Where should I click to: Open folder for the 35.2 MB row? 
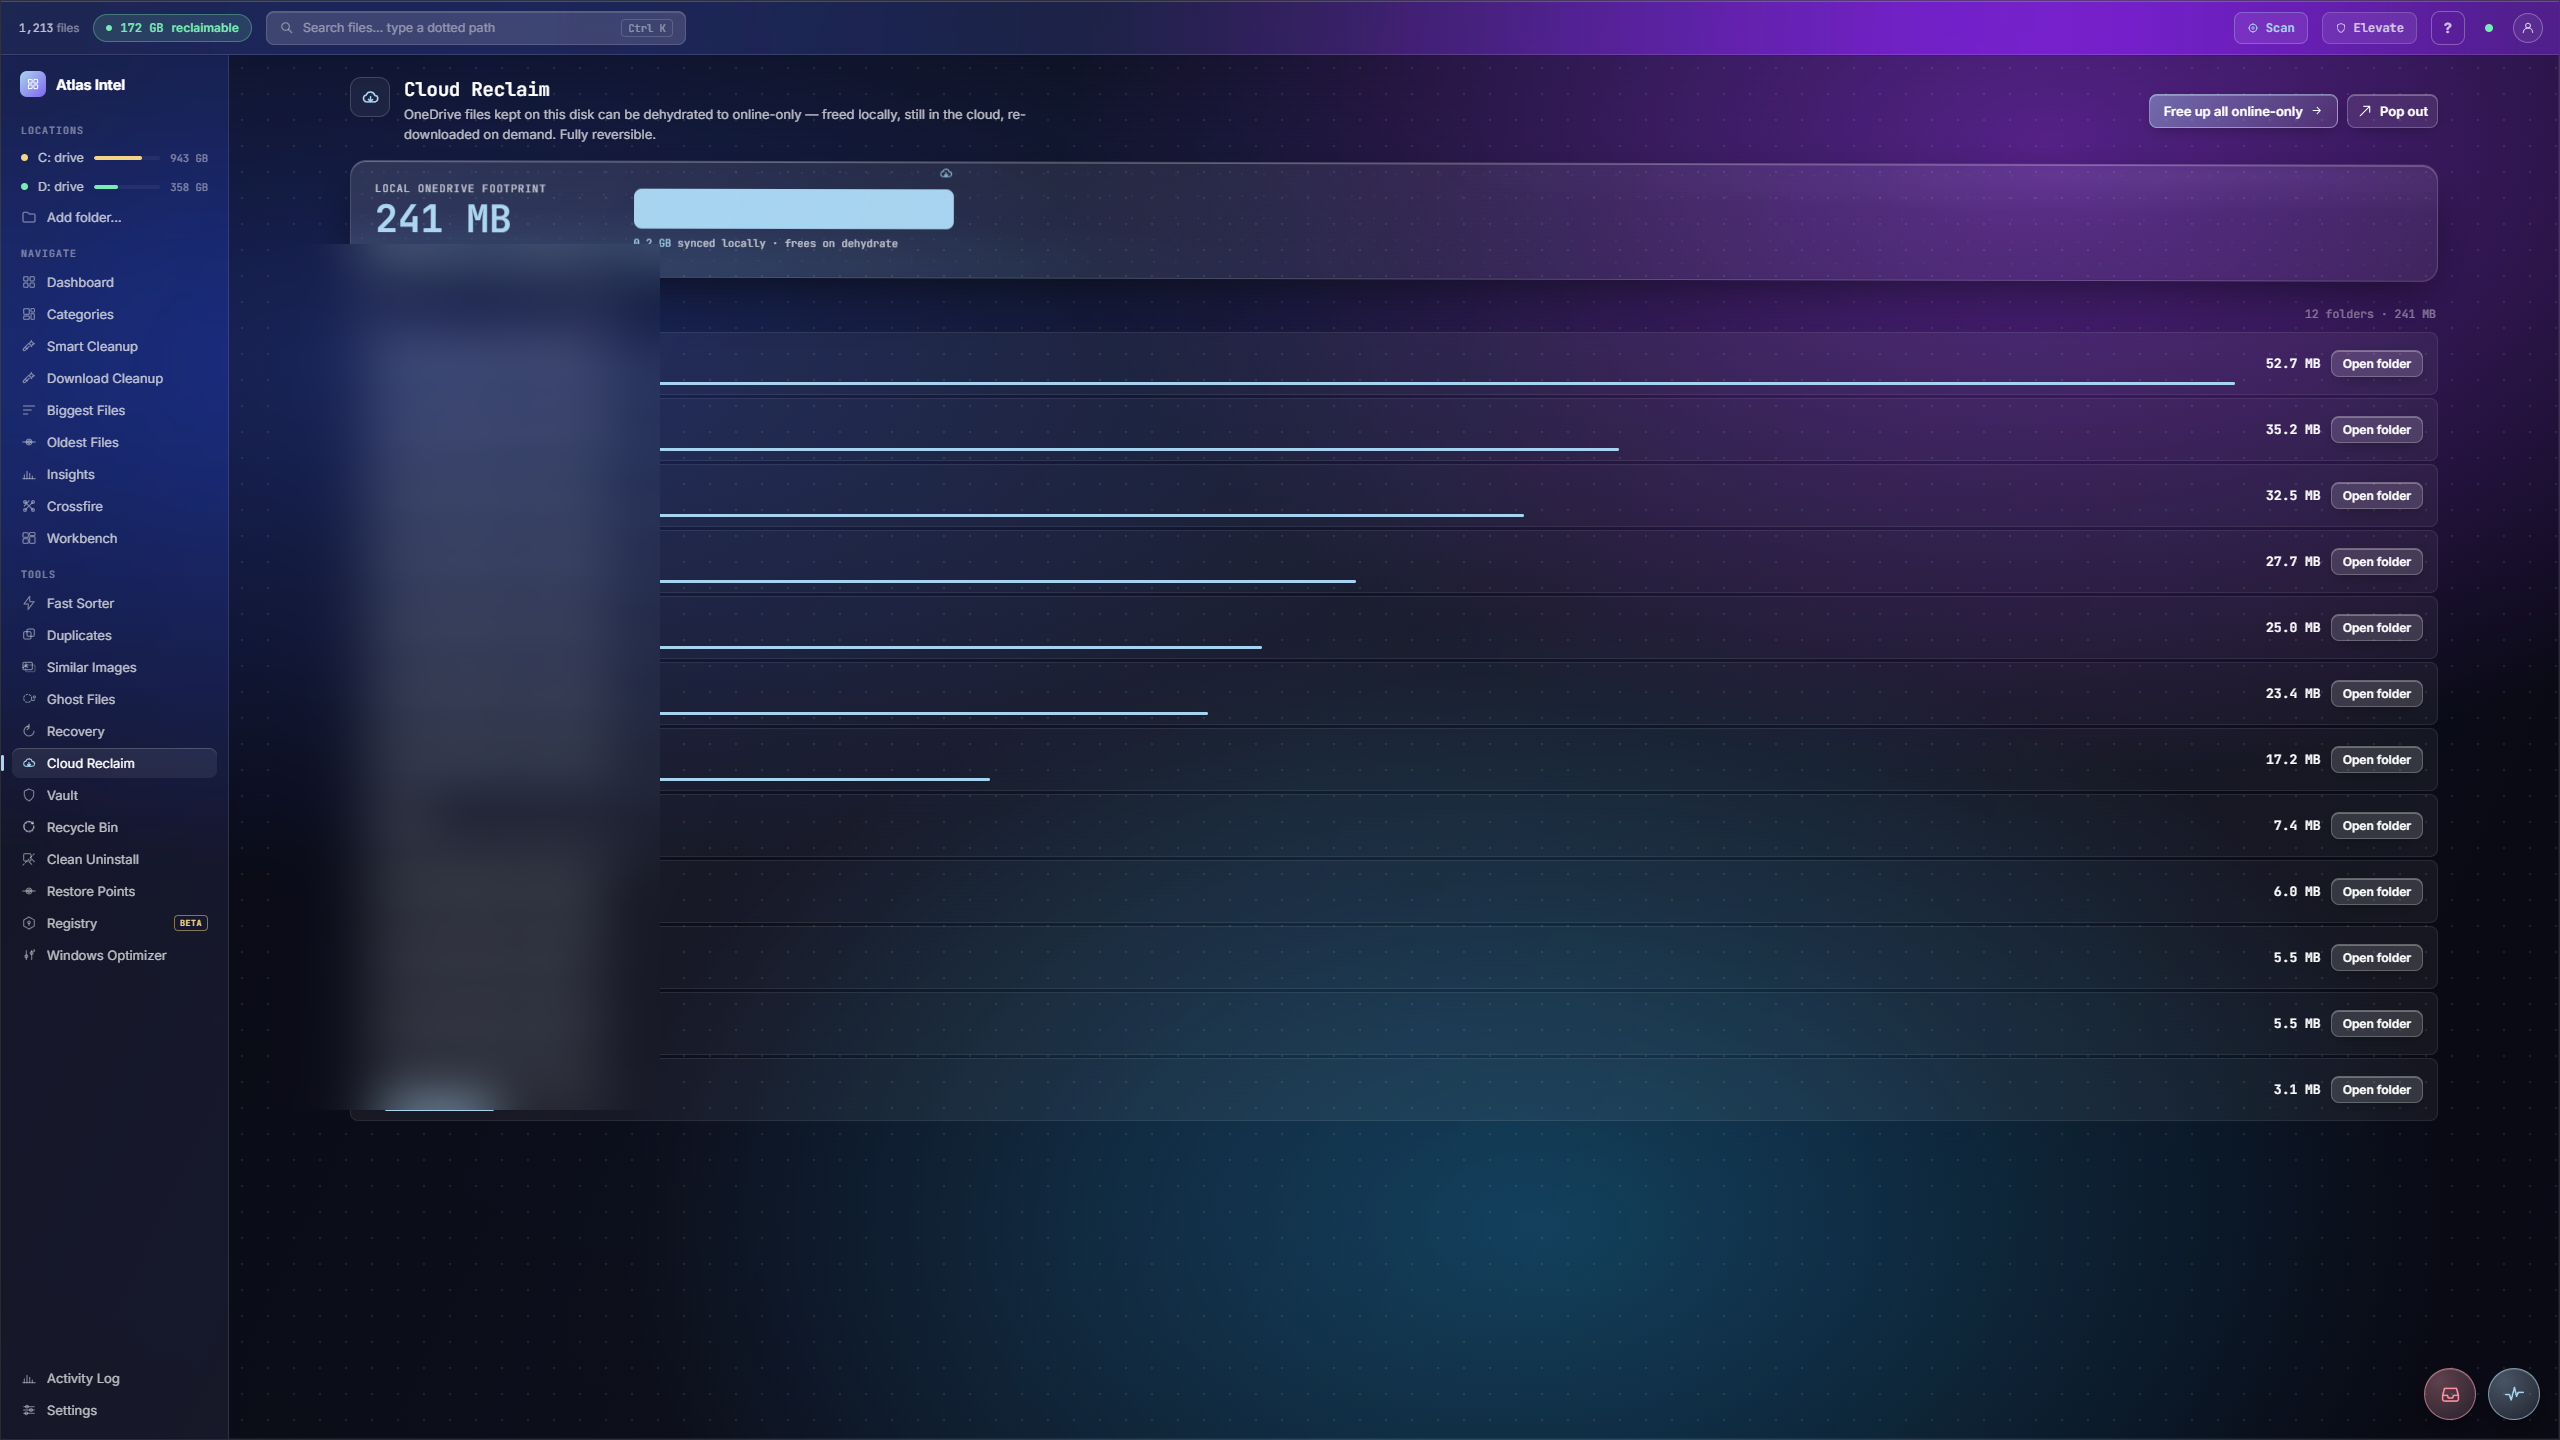[2376, 430]
